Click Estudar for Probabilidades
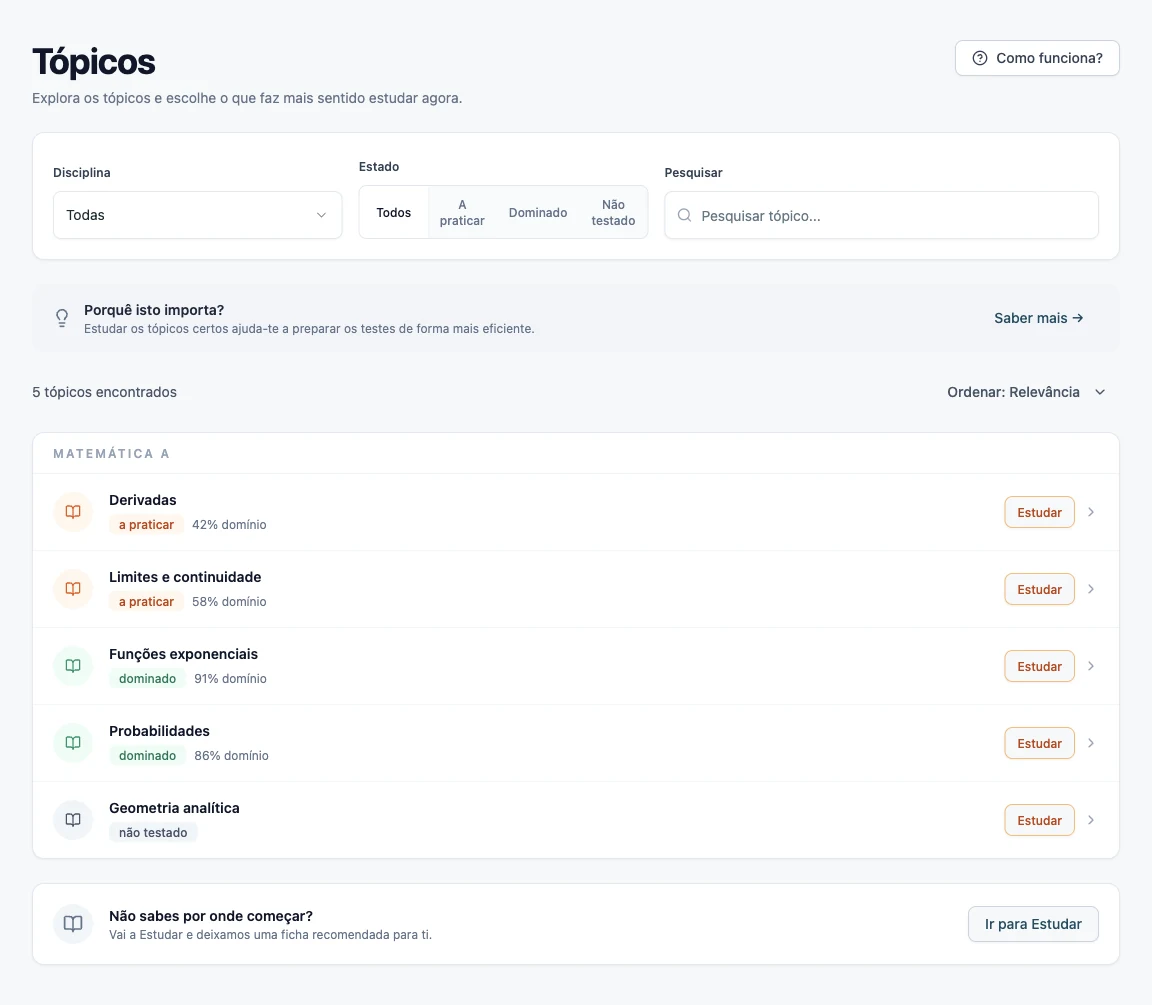This screenshot has width=1152, height=1005. point(1040,743)
